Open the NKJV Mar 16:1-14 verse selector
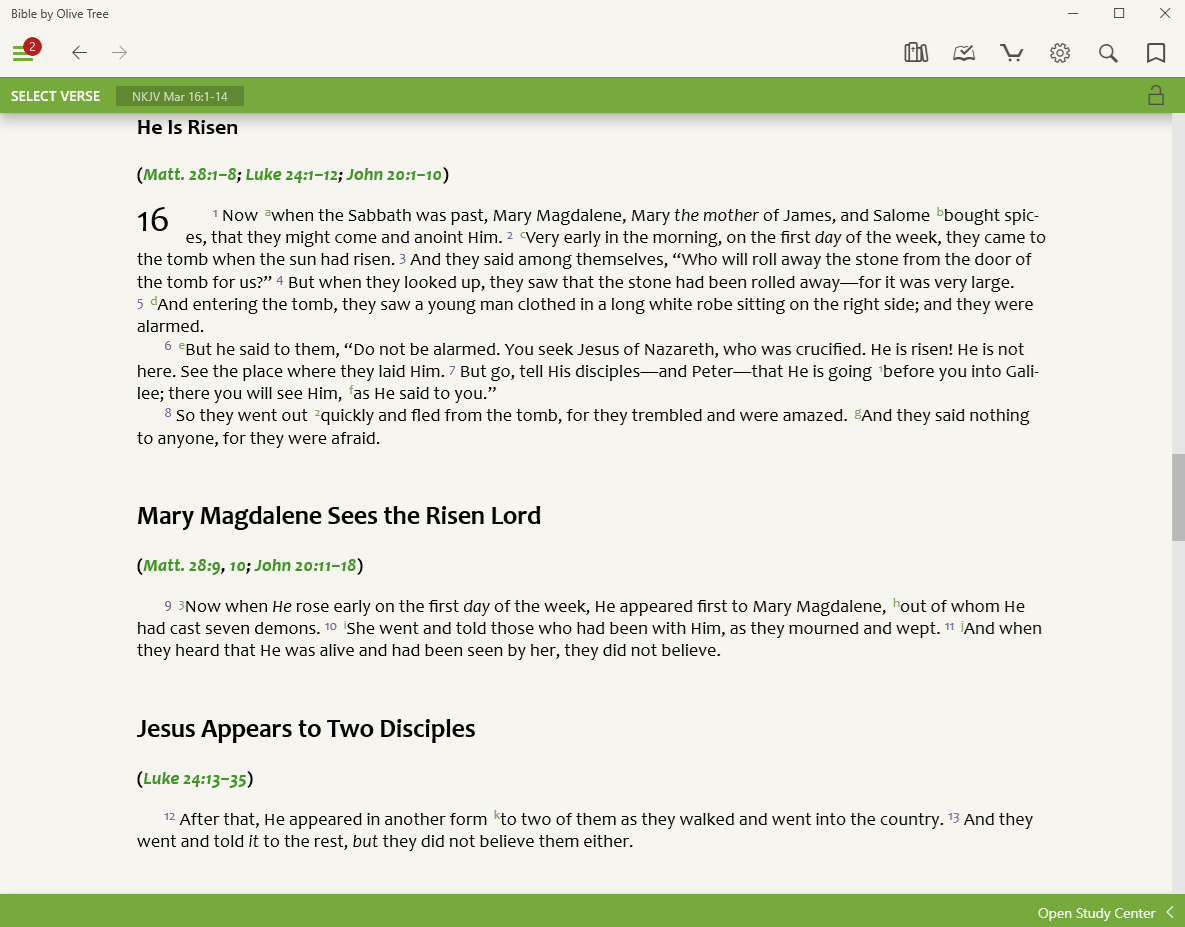 180,96
